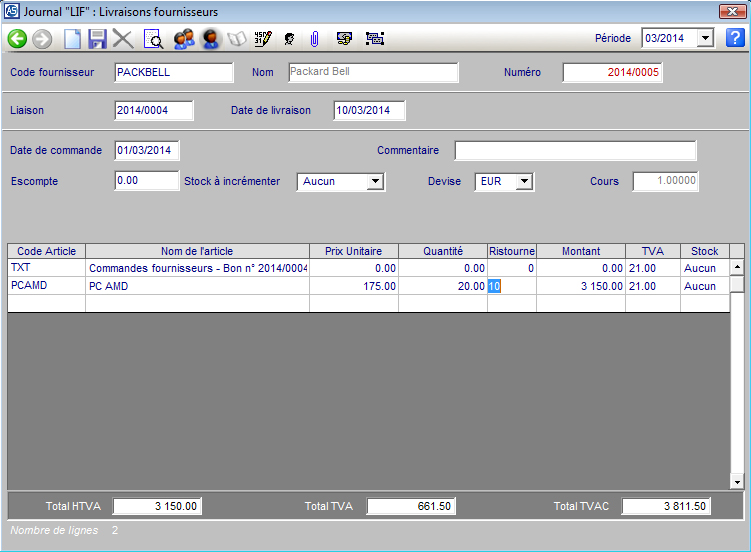Click the open book icon
This screenshot has height=552, width=751.
point(237,39)
